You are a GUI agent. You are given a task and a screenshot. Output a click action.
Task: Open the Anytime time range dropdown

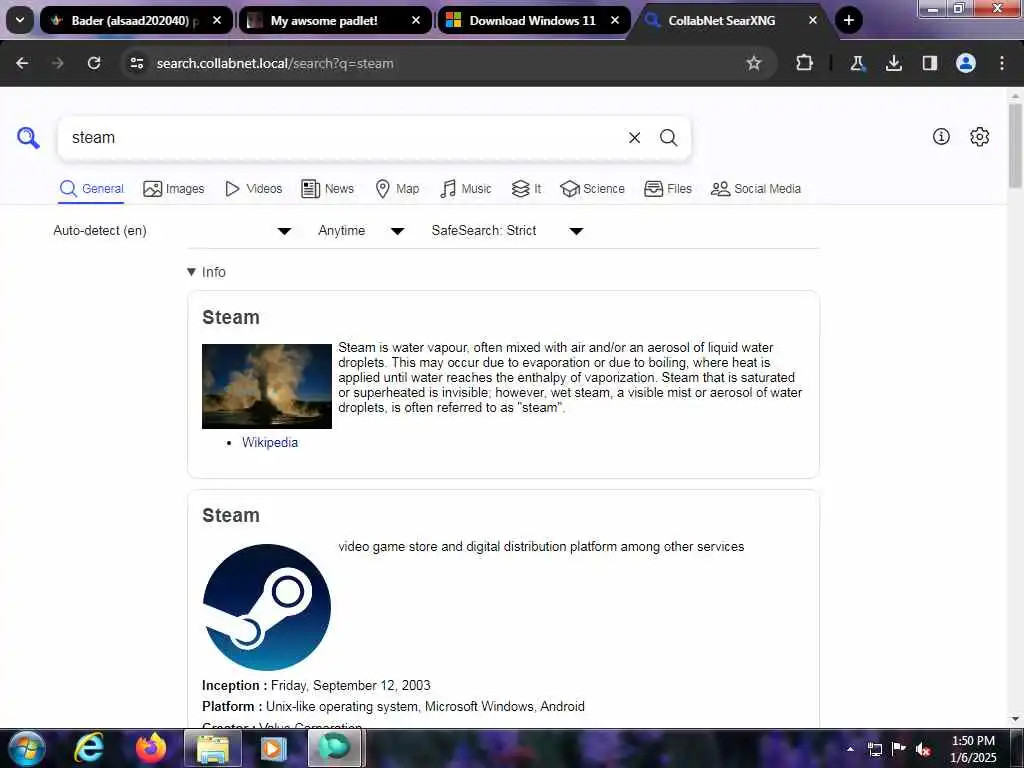click(361, 231)
